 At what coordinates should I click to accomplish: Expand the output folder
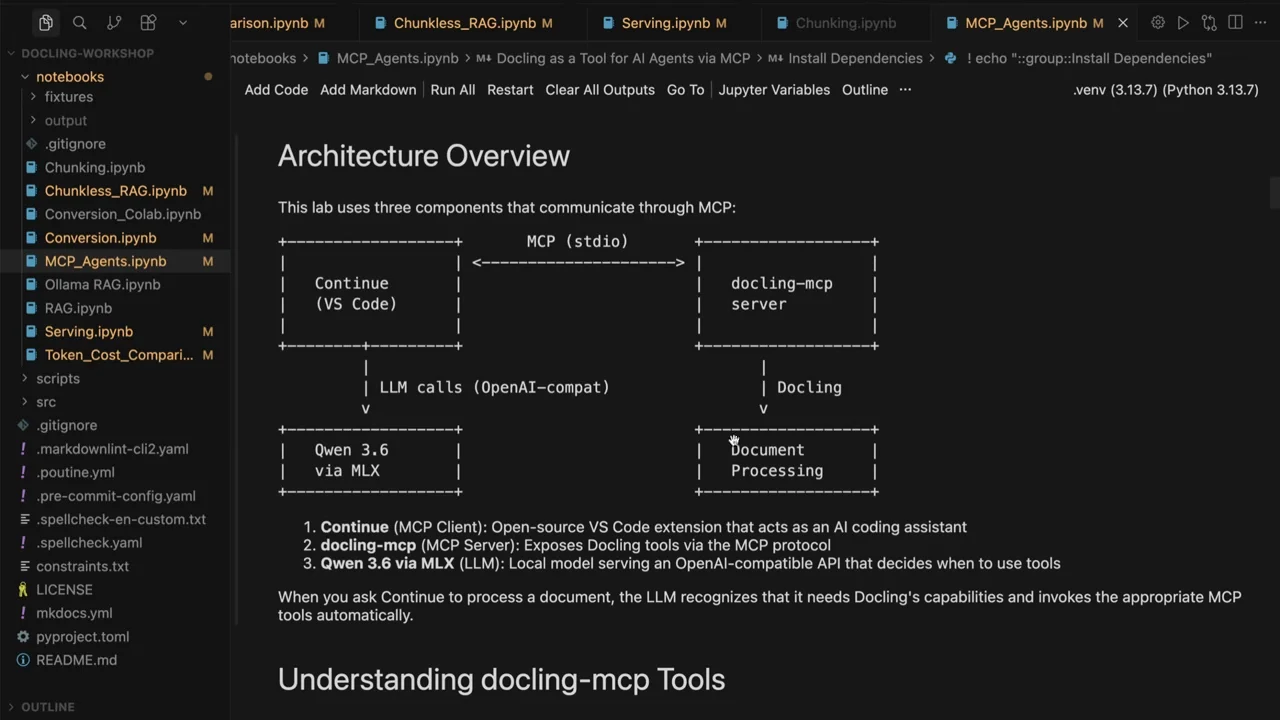(x=66, y=120)
